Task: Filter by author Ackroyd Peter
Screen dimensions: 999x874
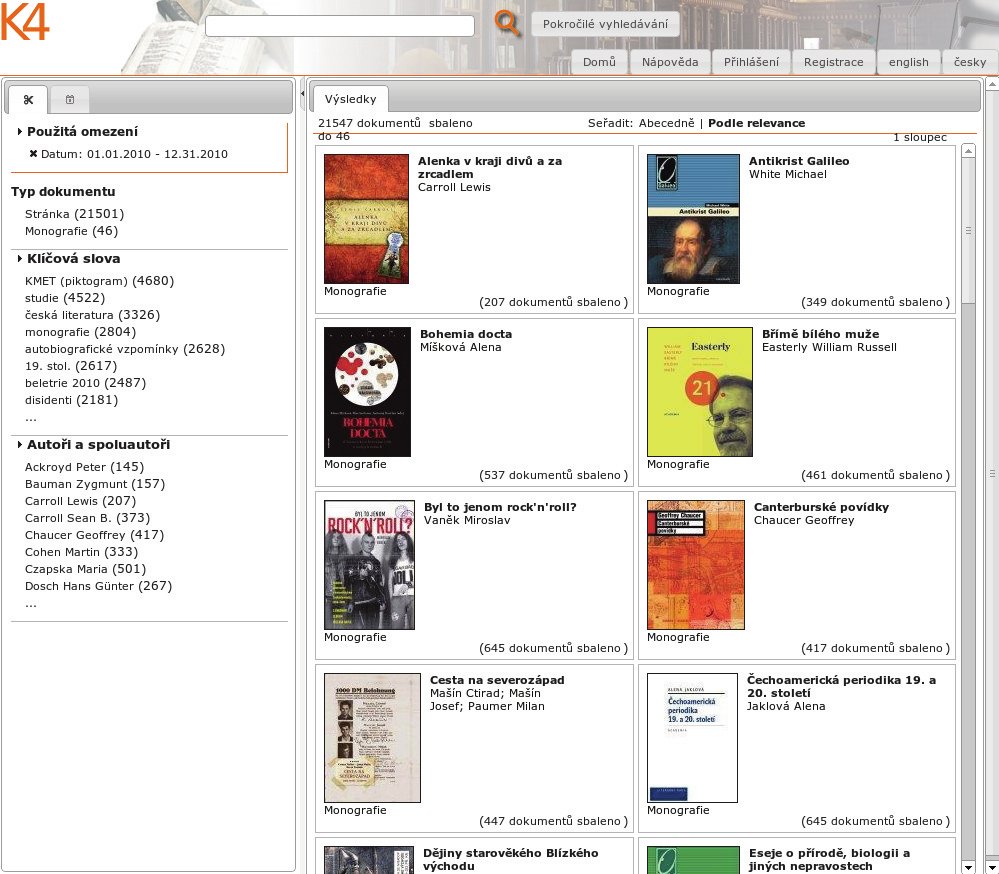Action: 84,467
